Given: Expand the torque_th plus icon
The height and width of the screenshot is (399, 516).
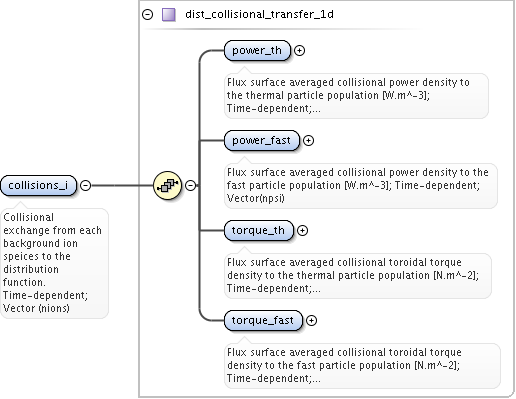Looking at the screenshot, I should coord(302,230).
